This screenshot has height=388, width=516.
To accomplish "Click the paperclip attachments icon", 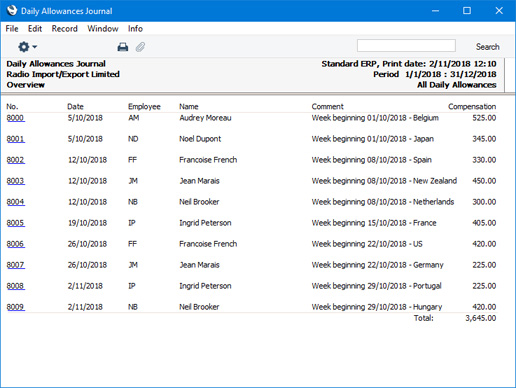I will click(x=140, y=47).
